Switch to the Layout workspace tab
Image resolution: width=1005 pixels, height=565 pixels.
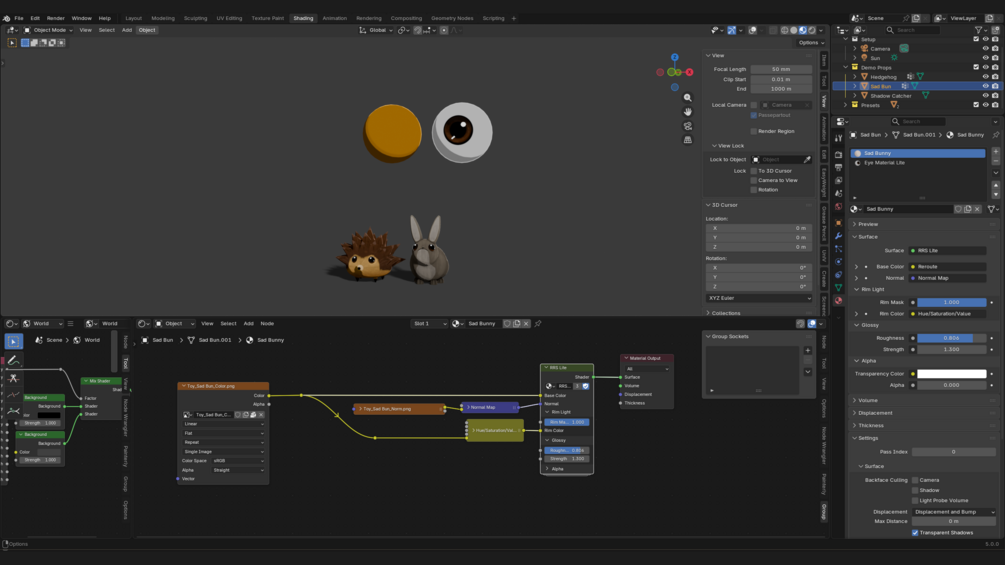(133, 18)
